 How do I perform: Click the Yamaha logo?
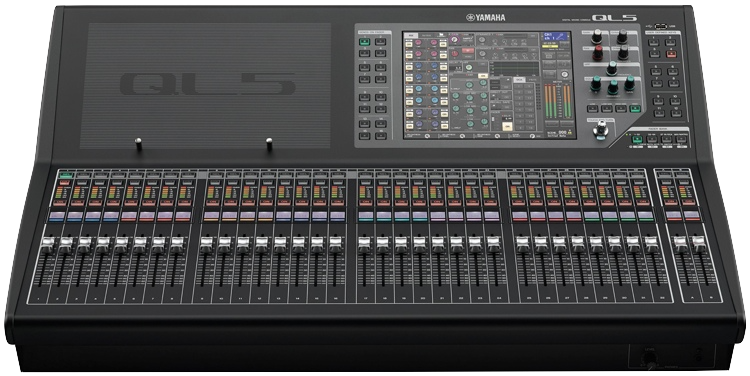tap(485, 18)
